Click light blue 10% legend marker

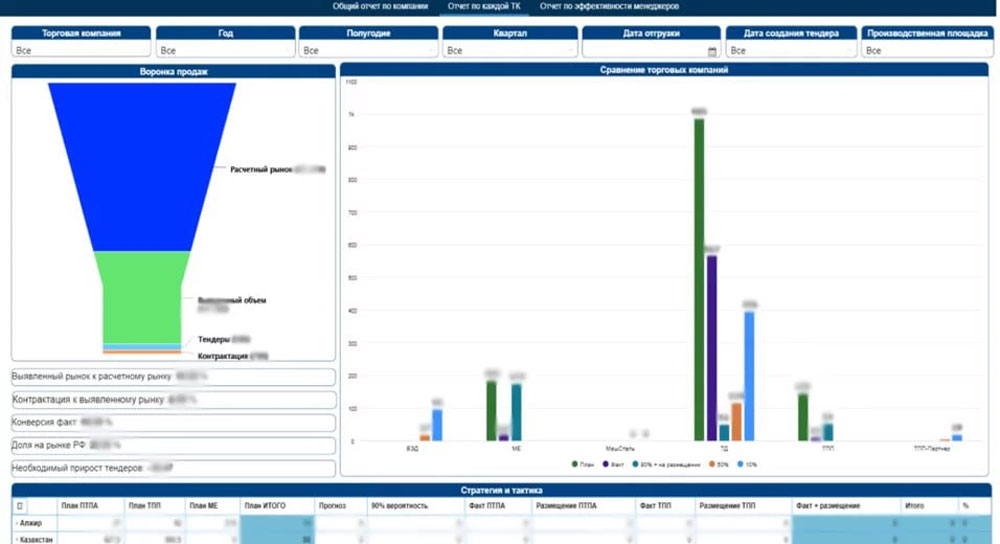tap(739, 464)
